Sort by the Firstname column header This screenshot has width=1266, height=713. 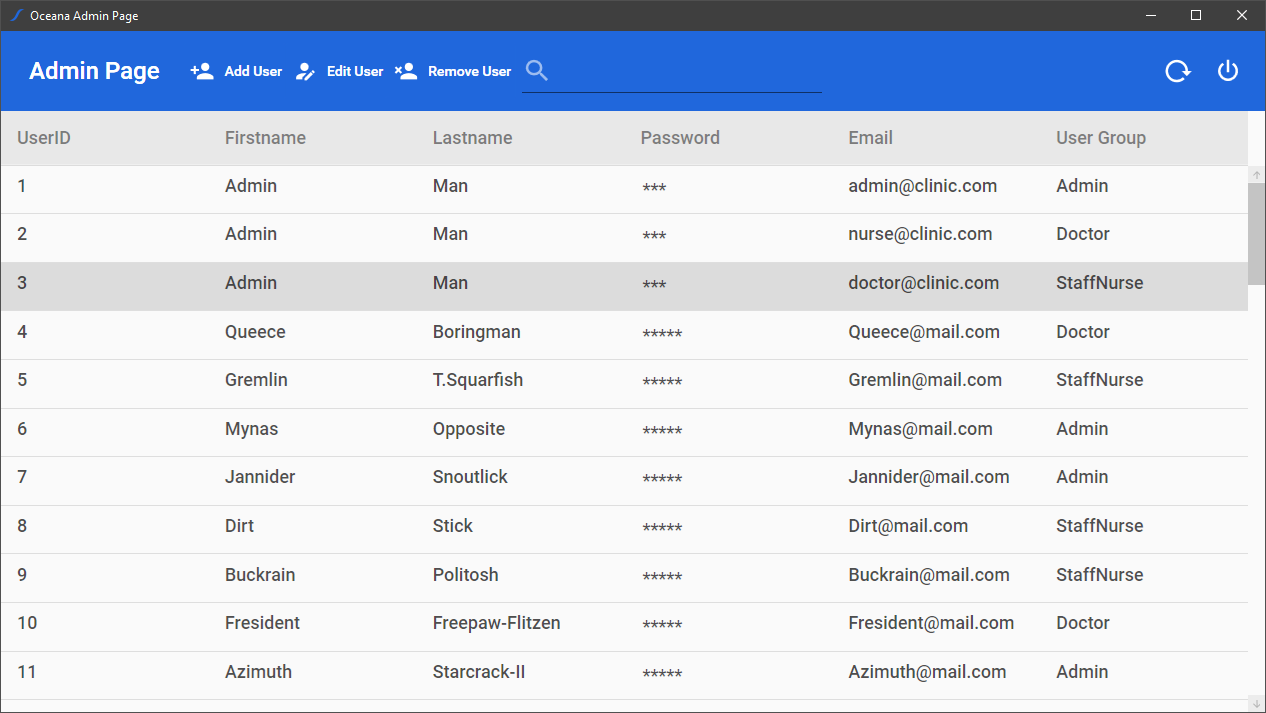pyautogui.click(x=265, y=138)
